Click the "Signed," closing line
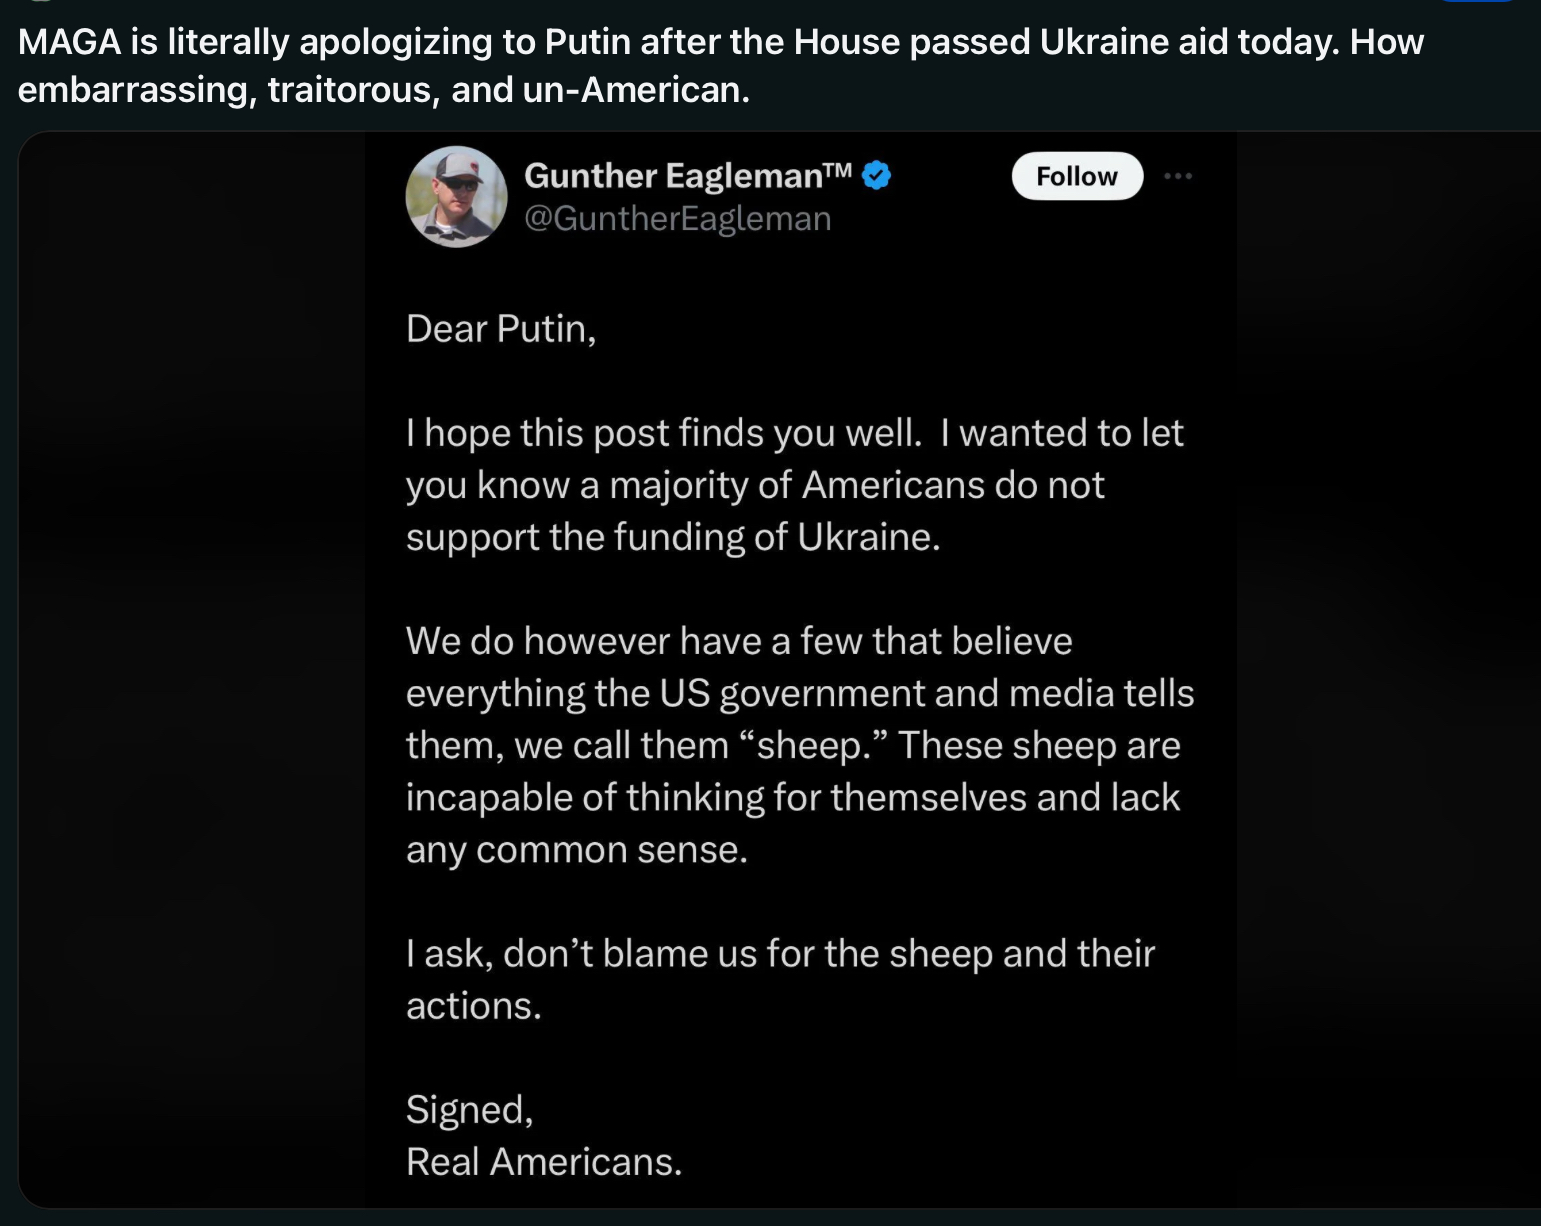1541x1226 pixels. [x=470, y=1110]
